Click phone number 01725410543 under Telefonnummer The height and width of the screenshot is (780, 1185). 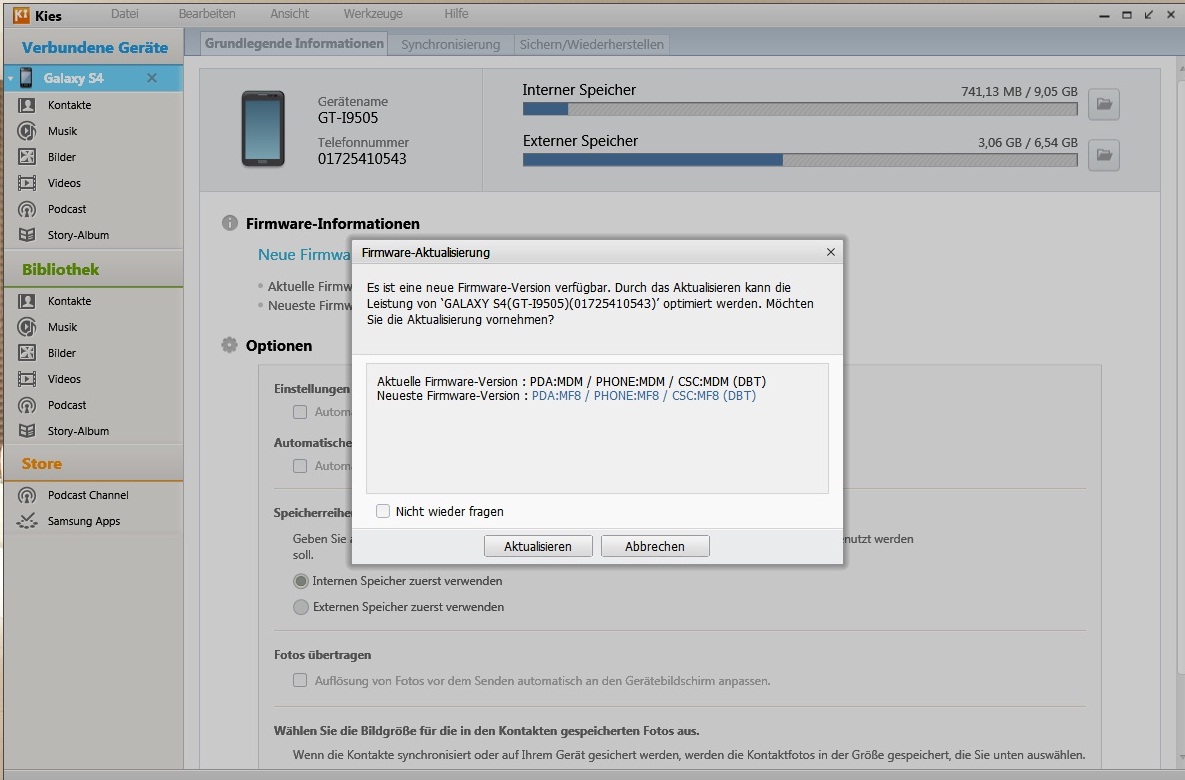pyautogui.click(x=362, y=159)
